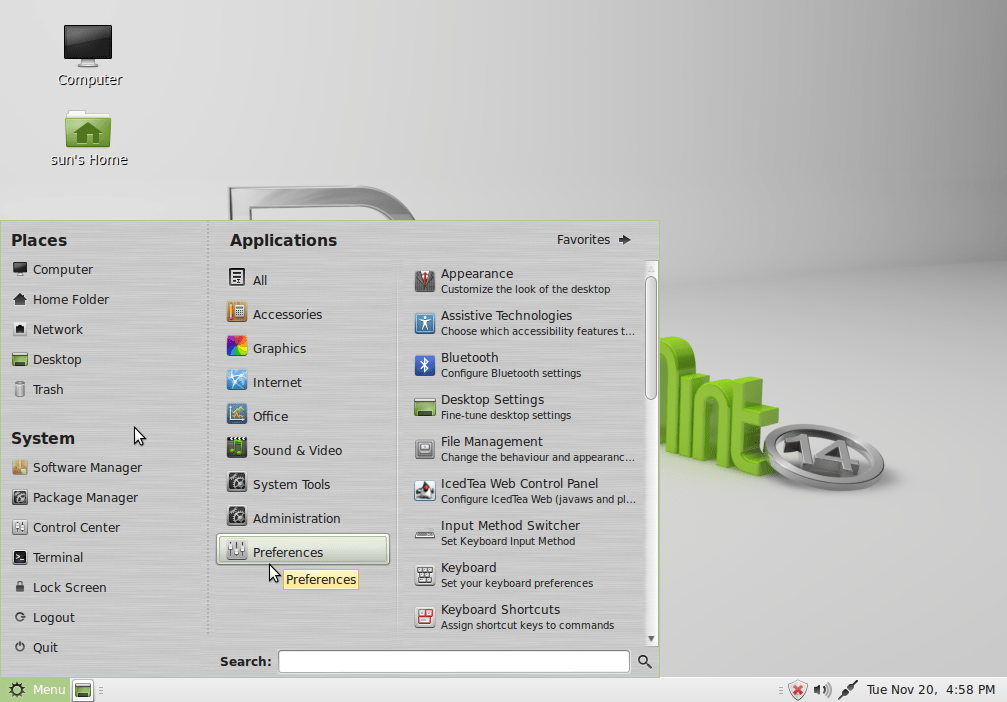Click the Search input field
Screen dimensions: 1007x702
(x=453, y=661)
